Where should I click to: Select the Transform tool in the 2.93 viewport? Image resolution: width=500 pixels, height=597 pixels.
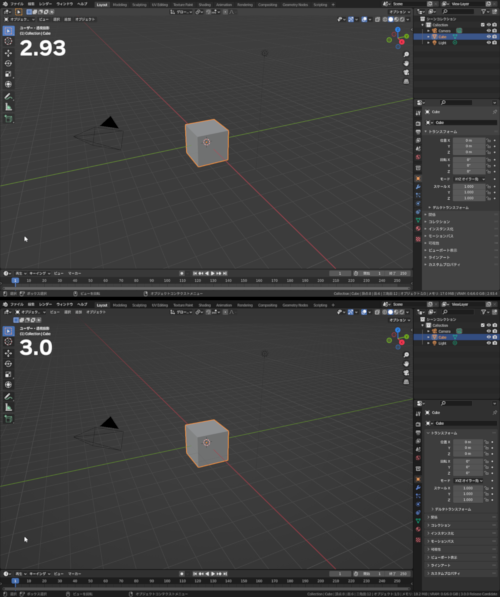[x=8, y=84]
